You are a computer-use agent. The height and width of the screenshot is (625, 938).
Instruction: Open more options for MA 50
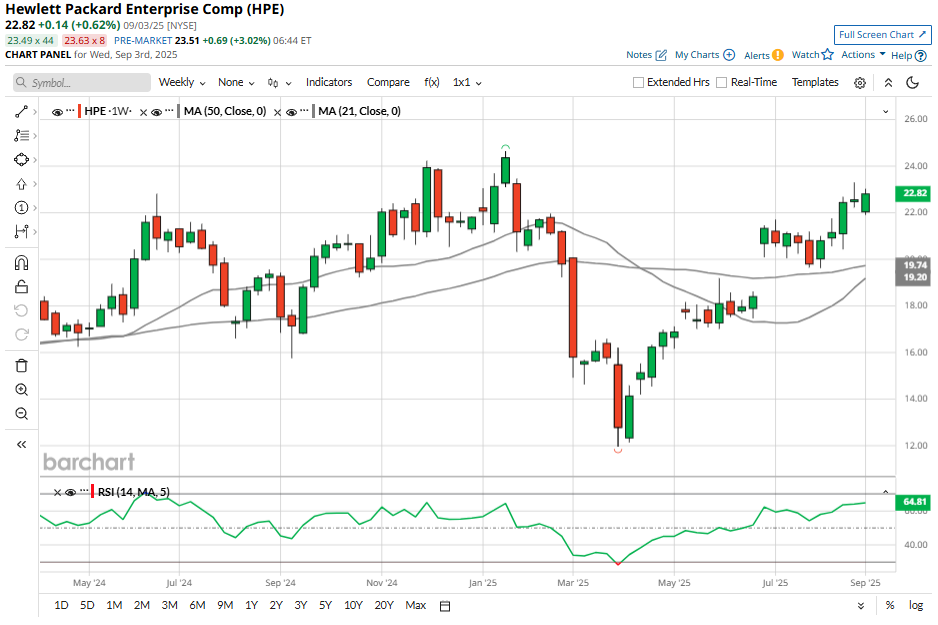click(169, 111)
